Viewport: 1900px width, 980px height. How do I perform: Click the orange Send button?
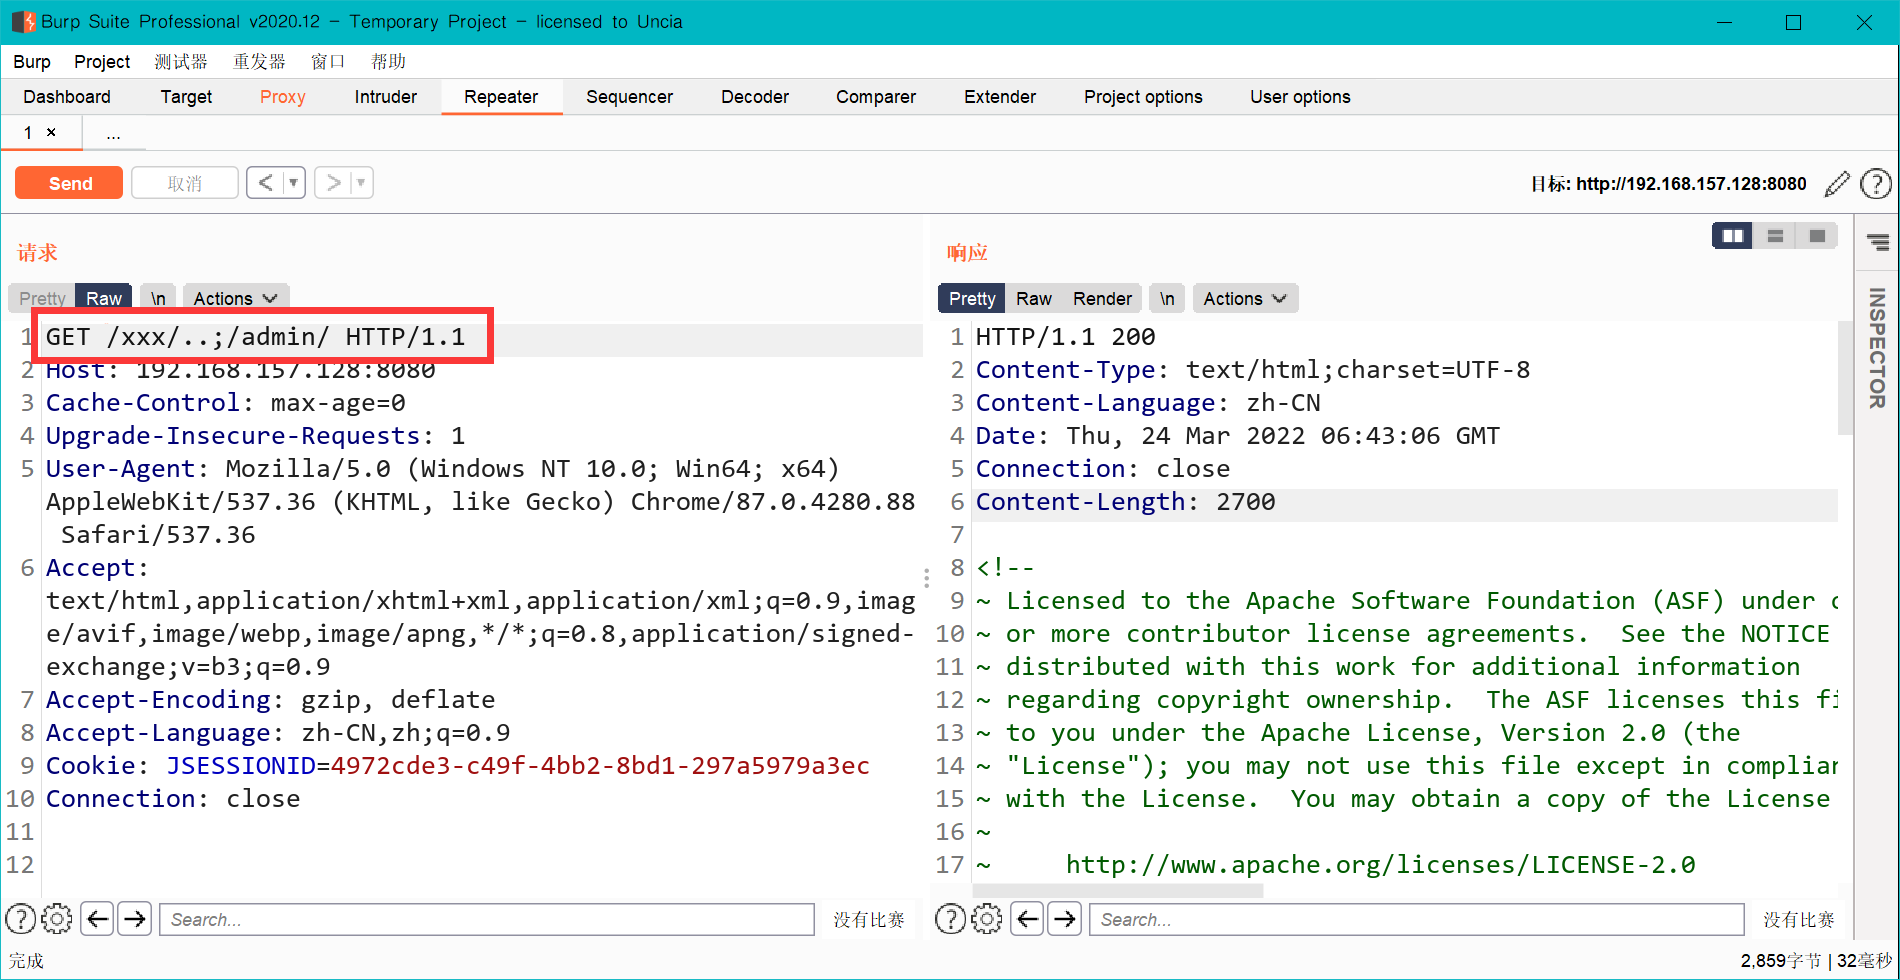[69, 183]
